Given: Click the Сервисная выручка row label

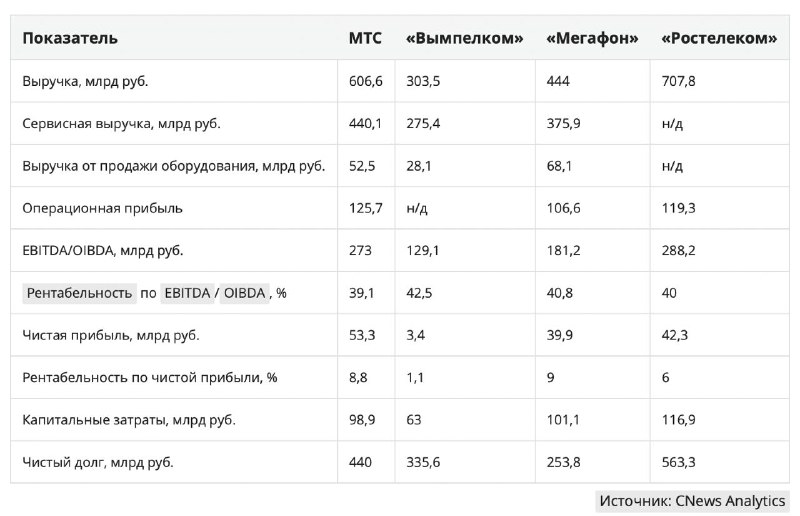Looking at the screenshot, I should point(121,124).
